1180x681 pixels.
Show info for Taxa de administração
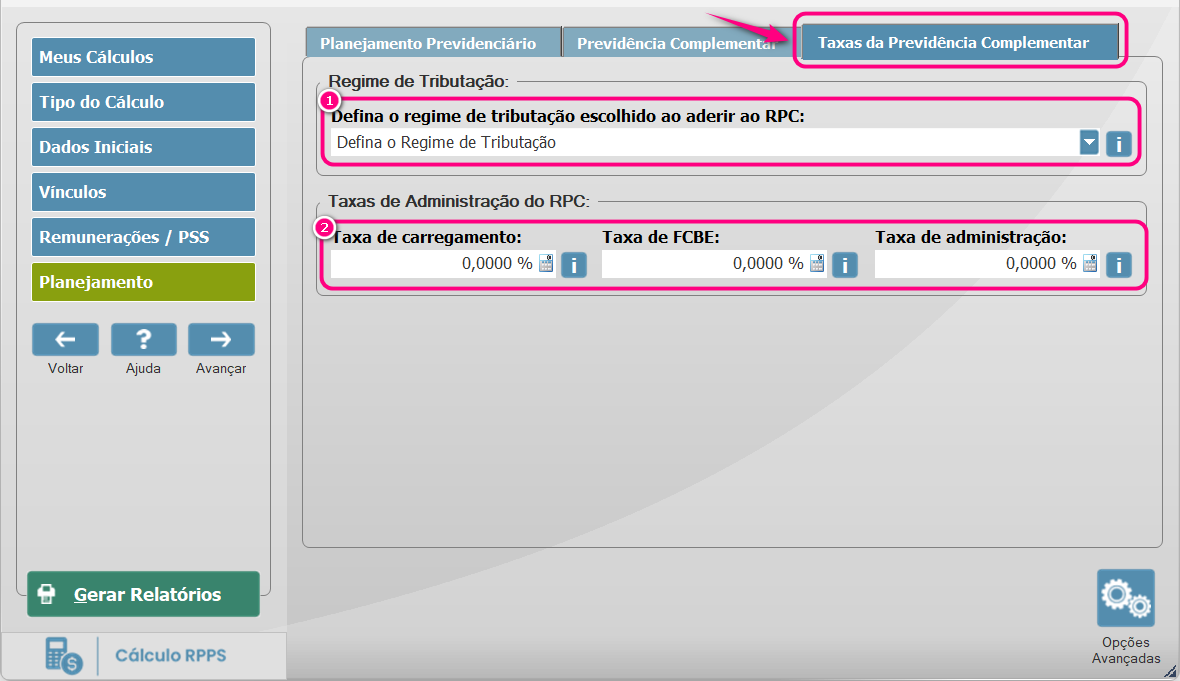click(1118, 265)
